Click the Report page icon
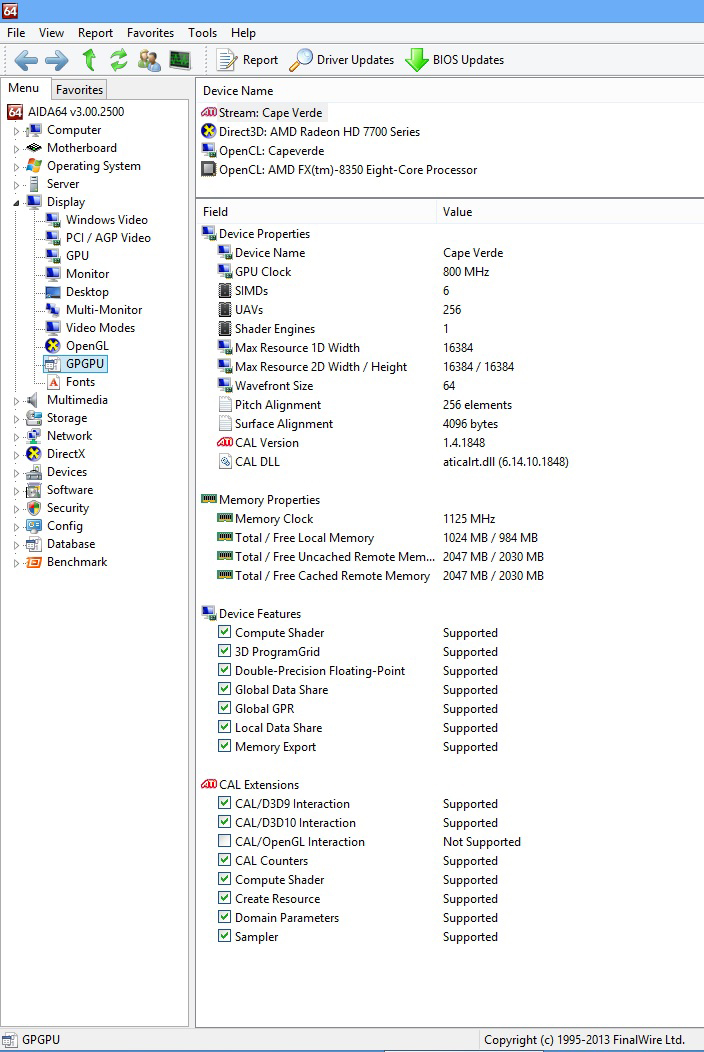This screenshot has height=1052, width=704. [x=226, y=60]
